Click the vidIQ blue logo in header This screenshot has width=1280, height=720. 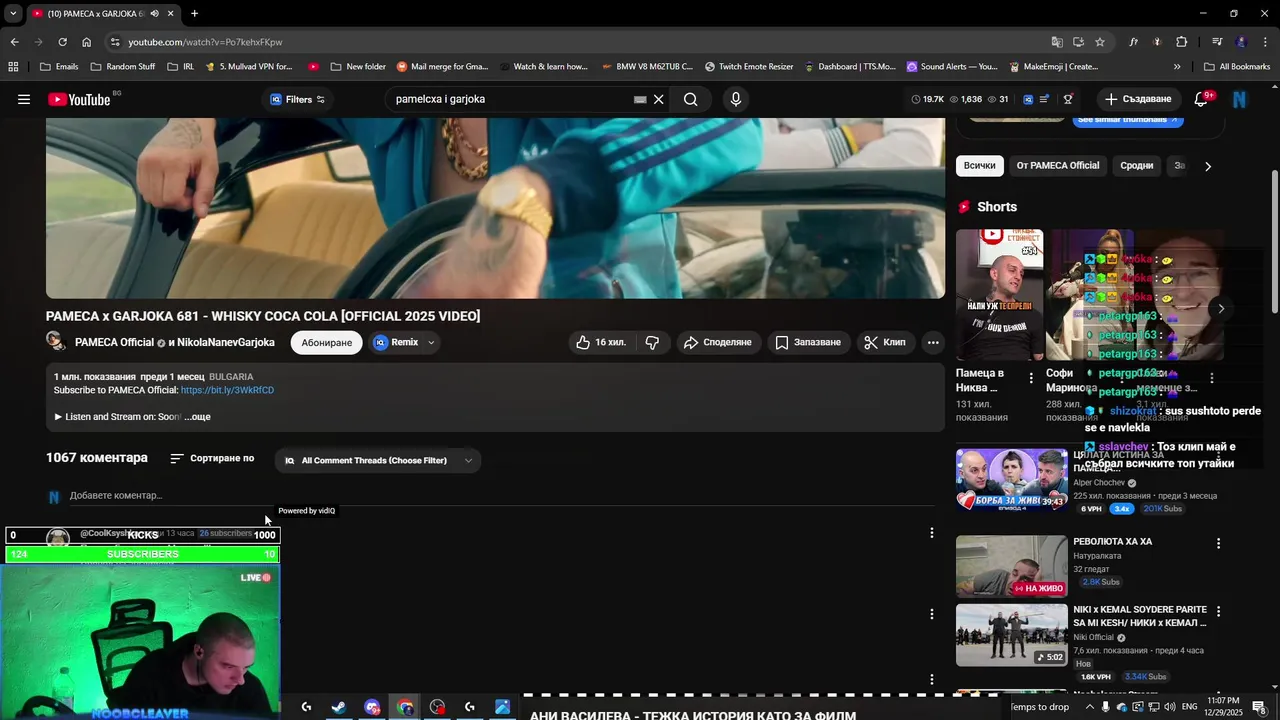pyautogui.click(x=1028, y=99)
